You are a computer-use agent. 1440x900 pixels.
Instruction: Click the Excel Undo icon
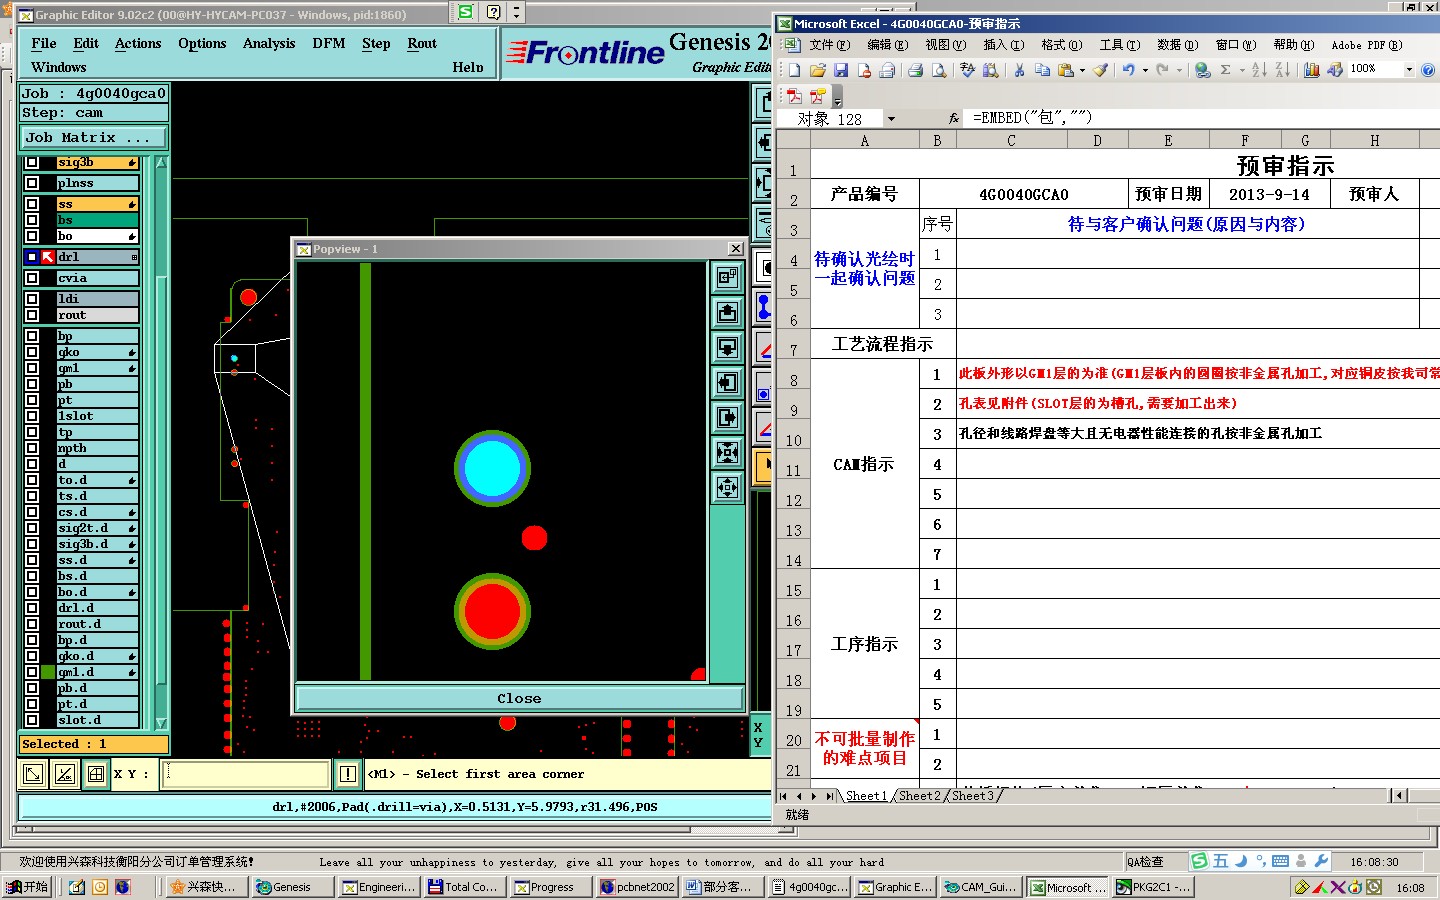(1129, 70)
